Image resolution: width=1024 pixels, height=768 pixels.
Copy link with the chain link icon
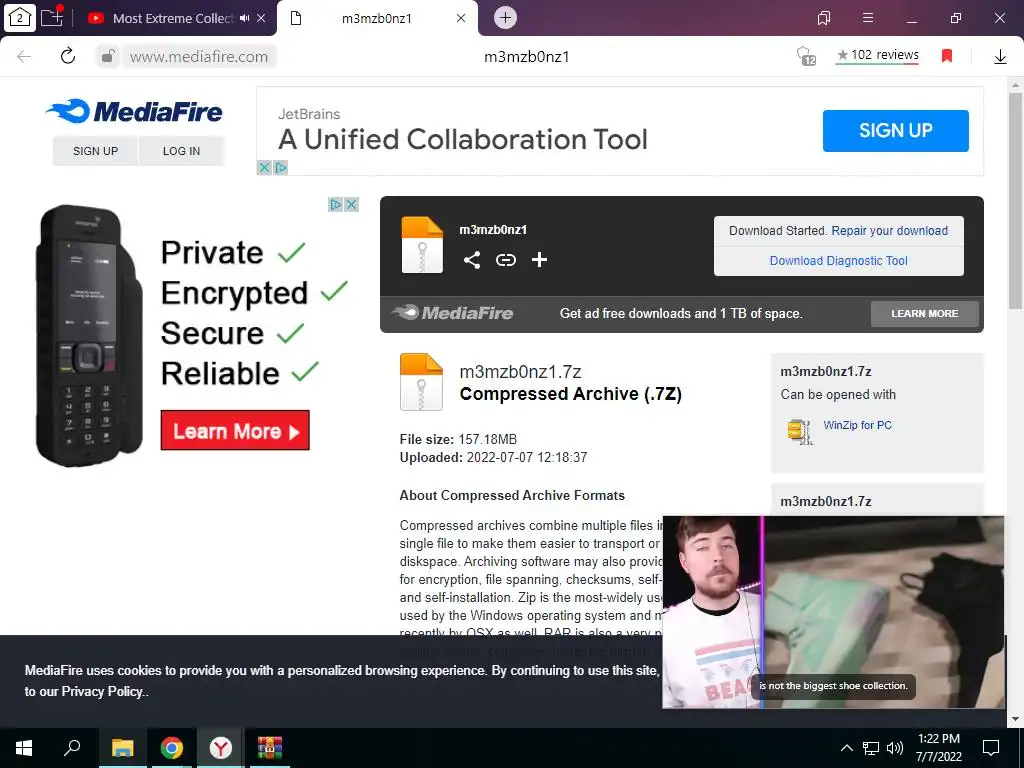pyautogui.click(x=505, y=260)
